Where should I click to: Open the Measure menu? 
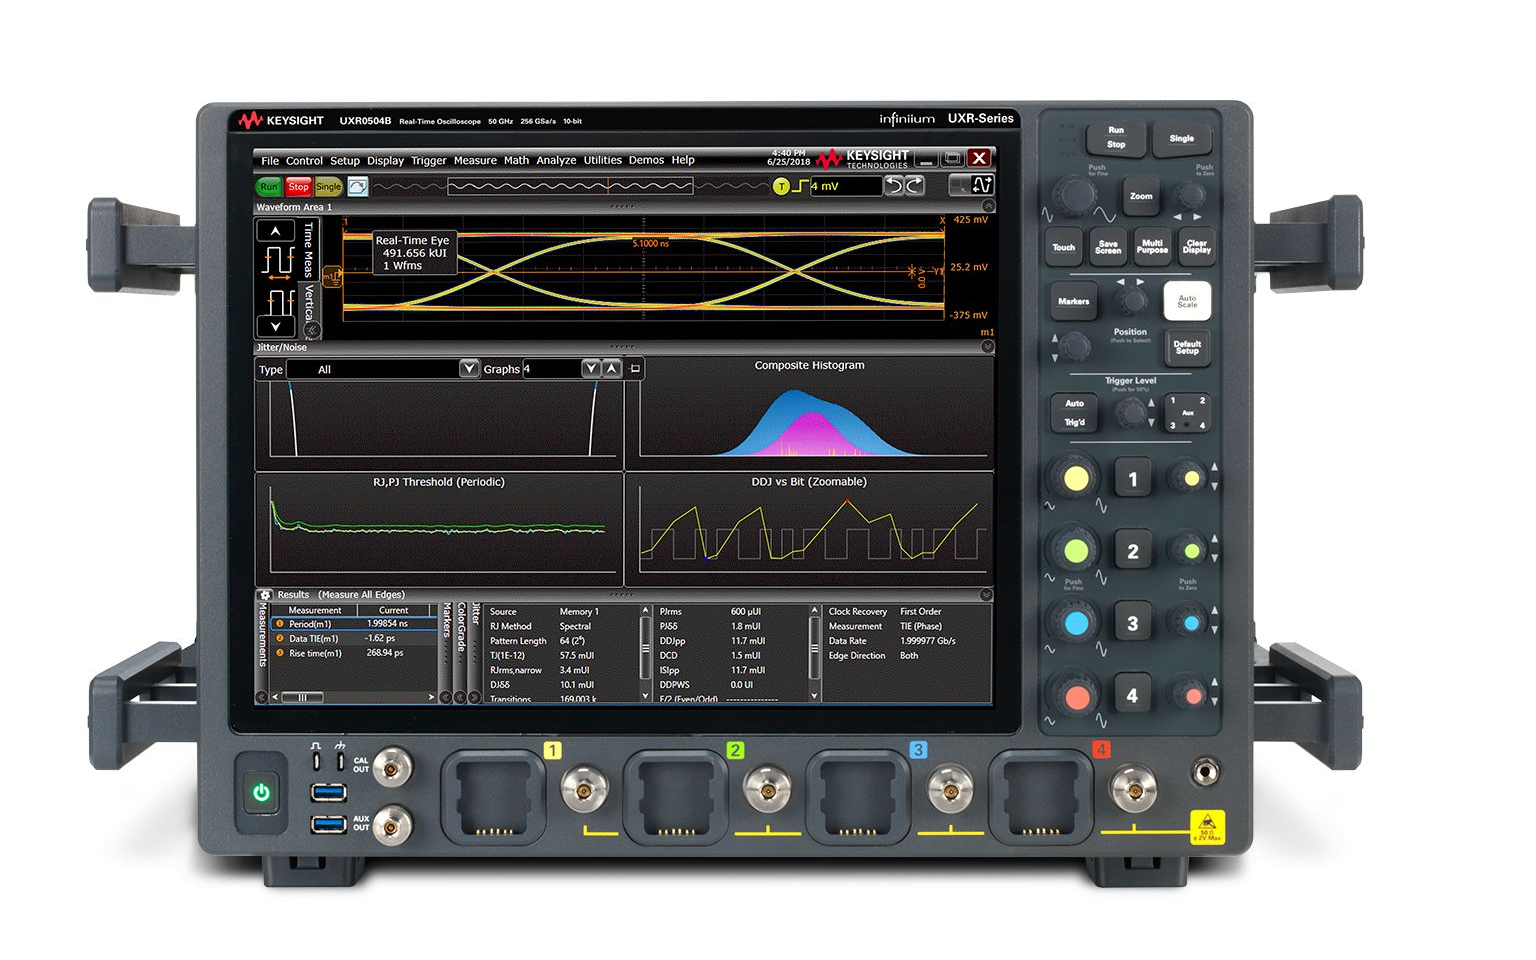[x=475, y=160]
